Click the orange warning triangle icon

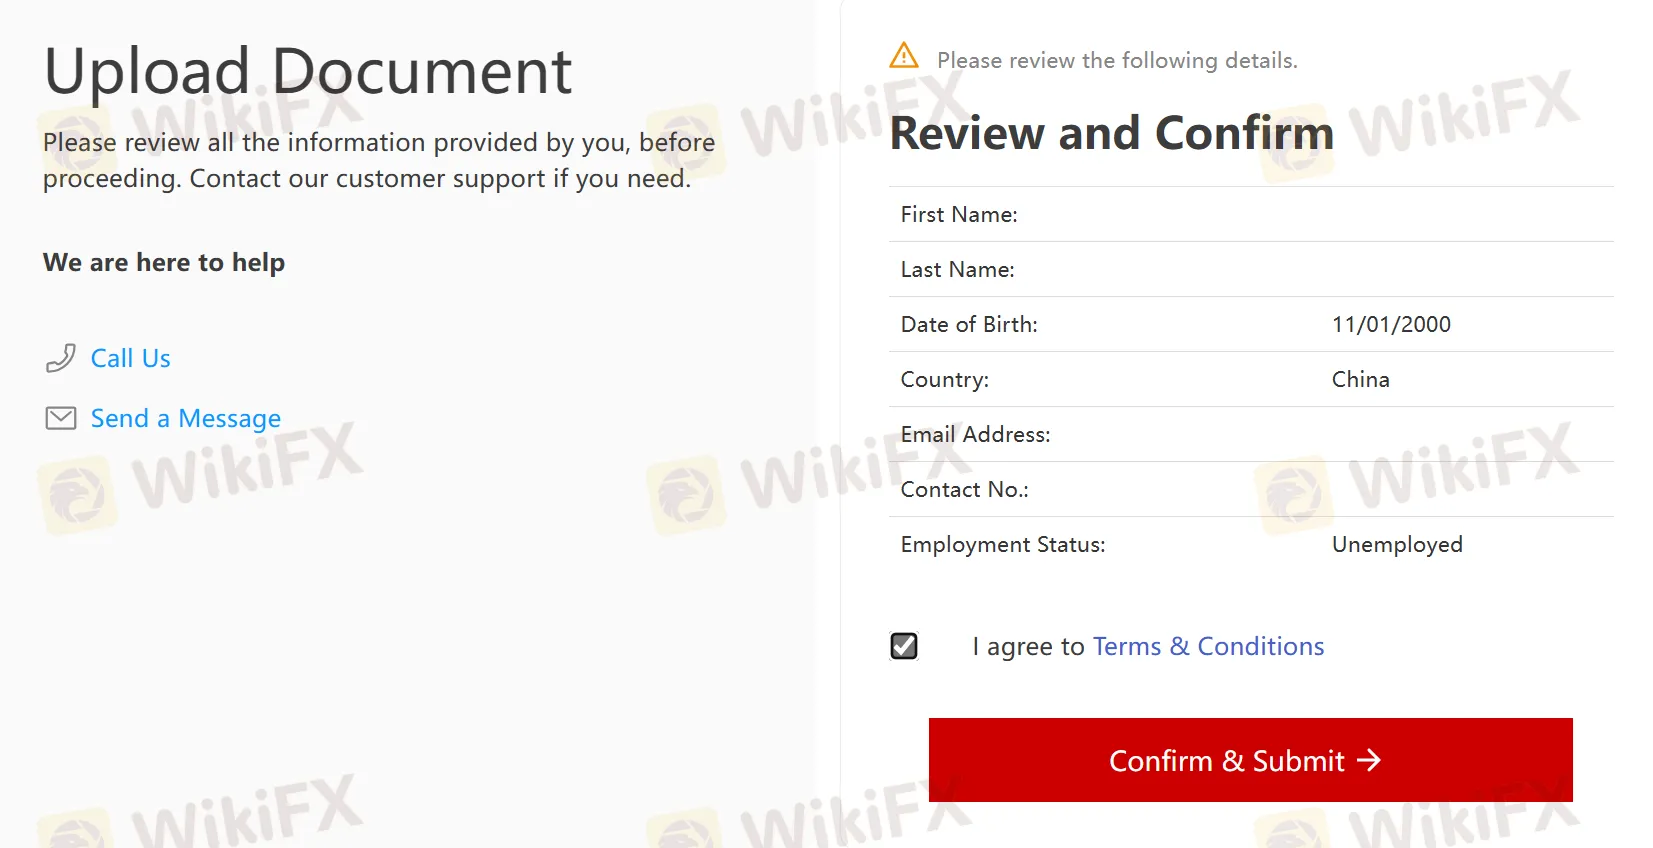coord(903,56)
